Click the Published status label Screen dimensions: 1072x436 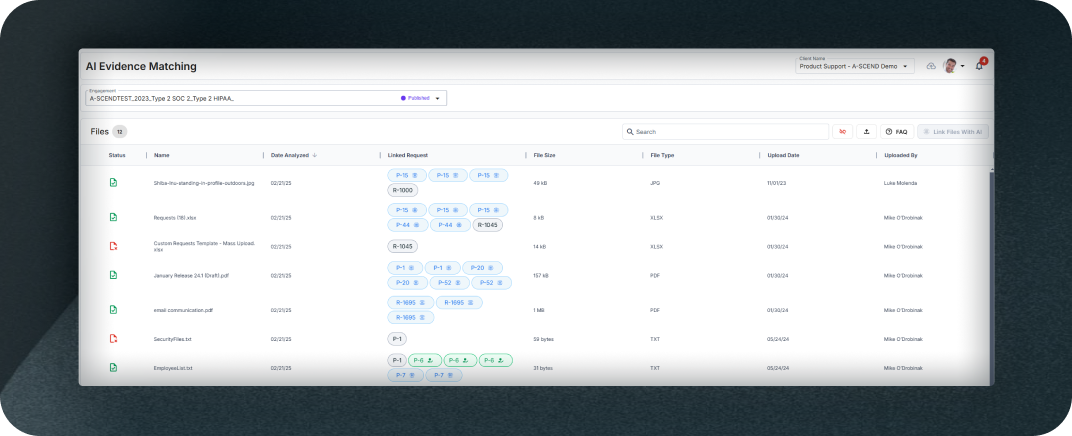418,98
